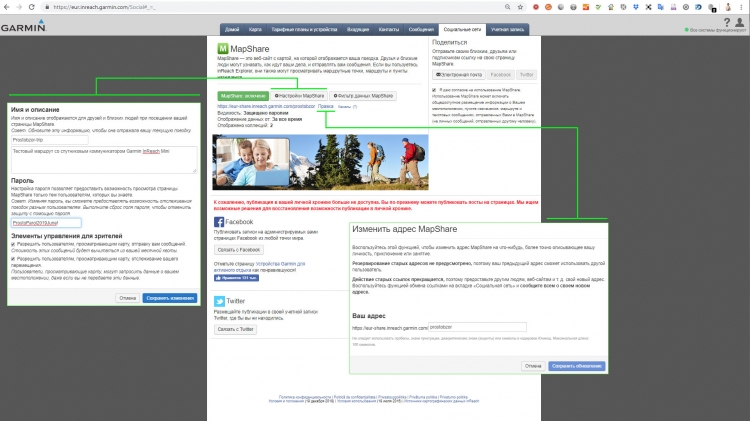
Task: Click Отмена in the change address dialog
Action: [533, 366]
